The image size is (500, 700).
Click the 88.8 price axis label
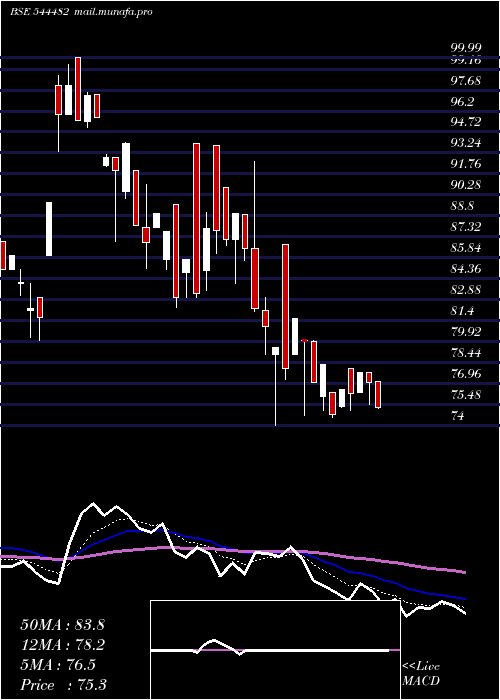(462, 206)
